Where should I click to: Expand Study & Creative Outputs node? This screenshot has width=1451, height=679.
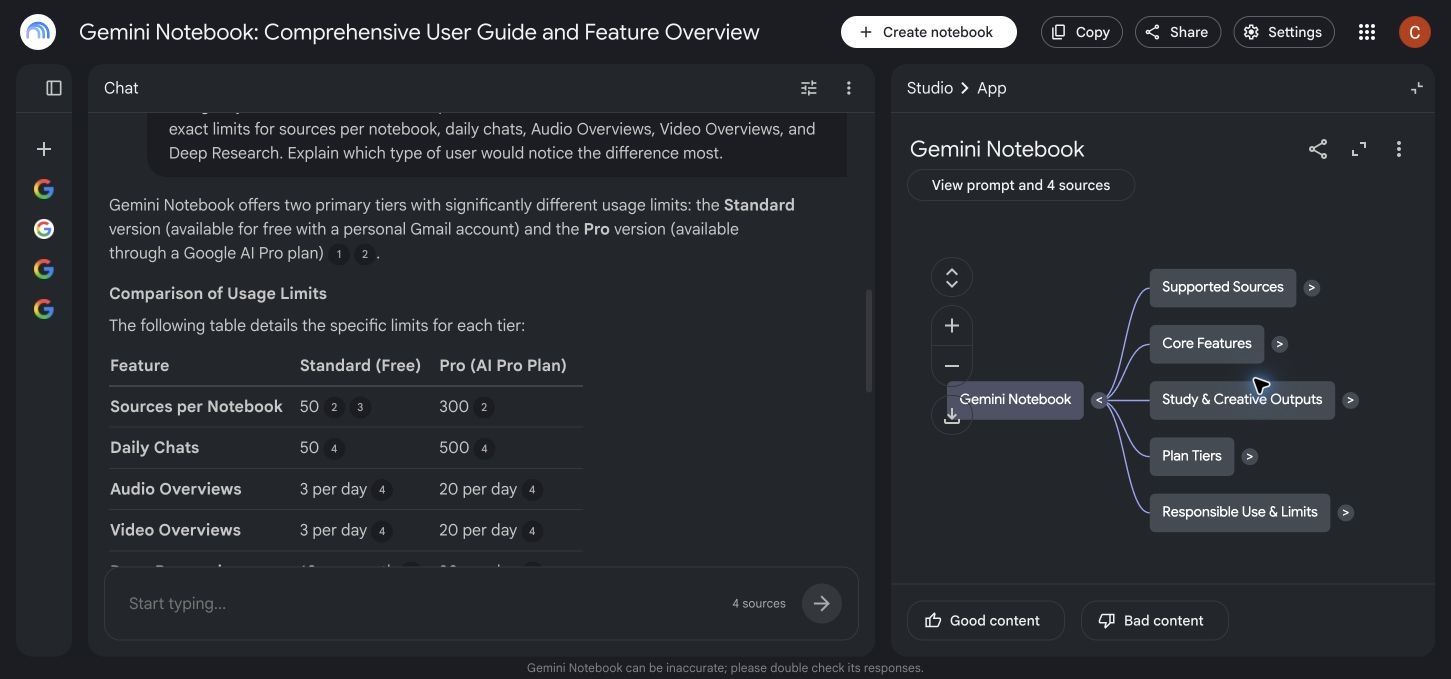pos(1350,400)
